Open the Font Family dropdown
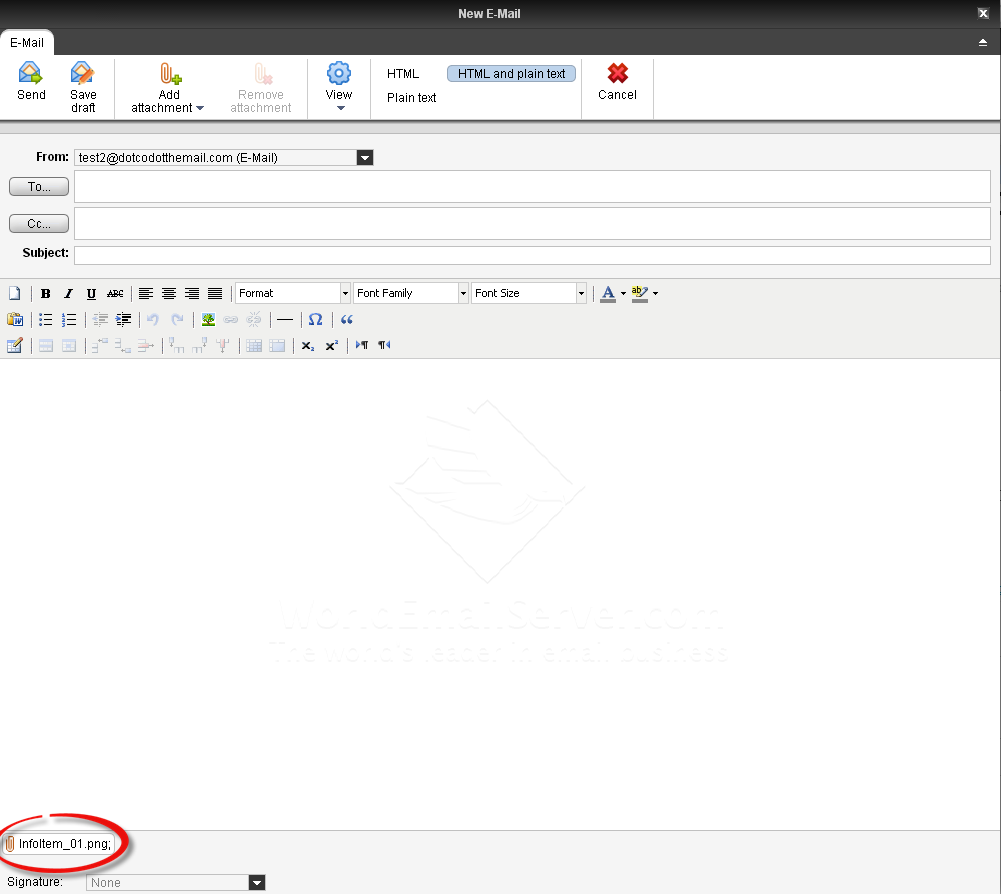Image resolution: width=1001 pixels, height=894 pixels. [x=411, y=293]
